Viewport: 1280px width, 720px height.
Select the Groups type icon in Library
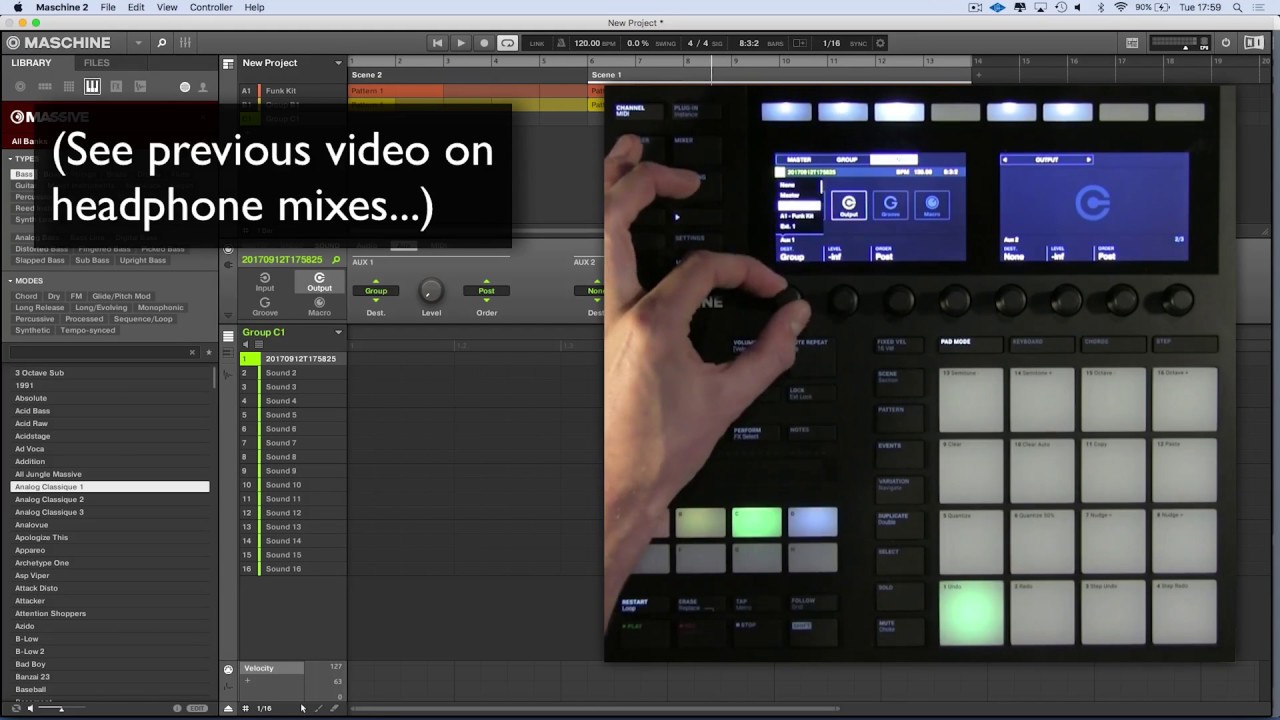click(45, 87)
